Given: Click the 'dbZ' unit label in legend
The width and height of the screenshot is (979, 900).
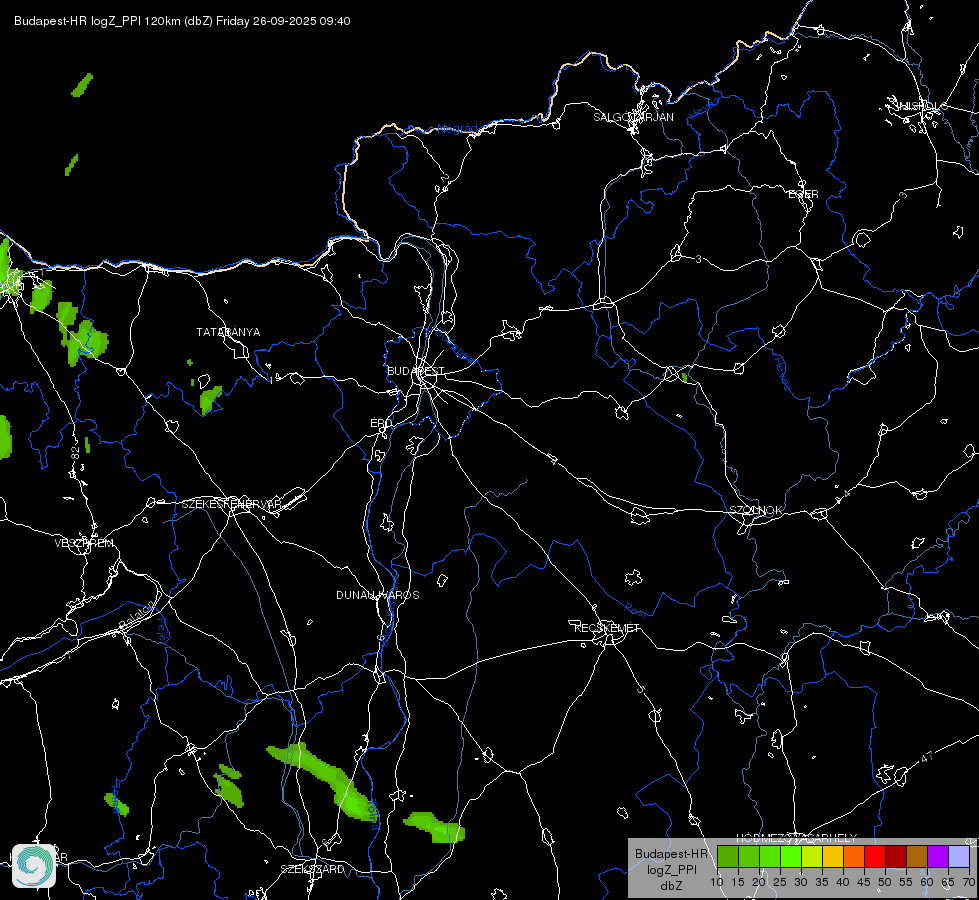Looking at the screenshot, I should (x=671, y=886).
